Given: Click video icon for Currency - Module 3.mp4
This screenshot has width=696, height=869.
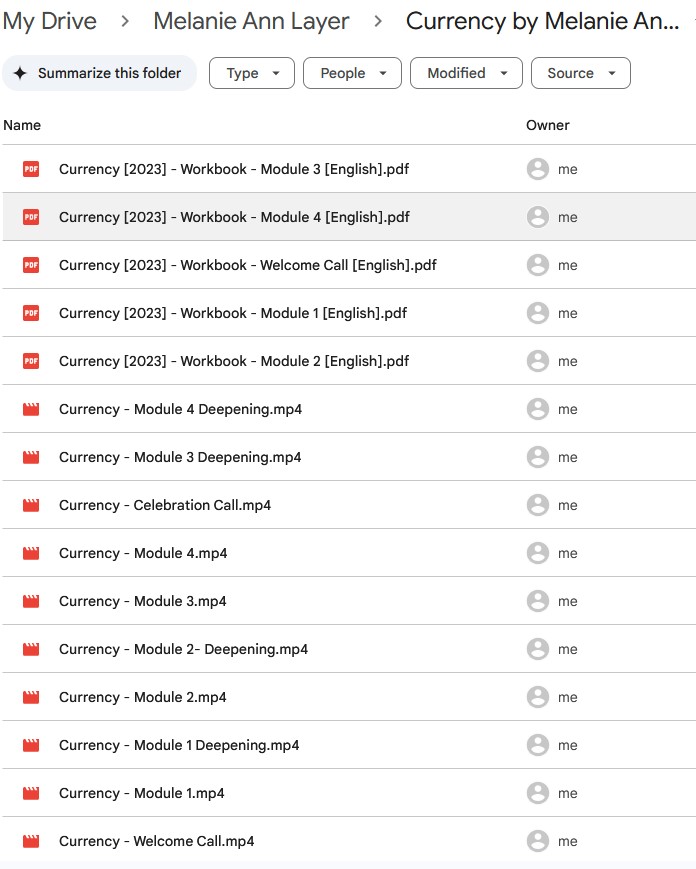Looking at the screenshot, I should tap(31, 601).
